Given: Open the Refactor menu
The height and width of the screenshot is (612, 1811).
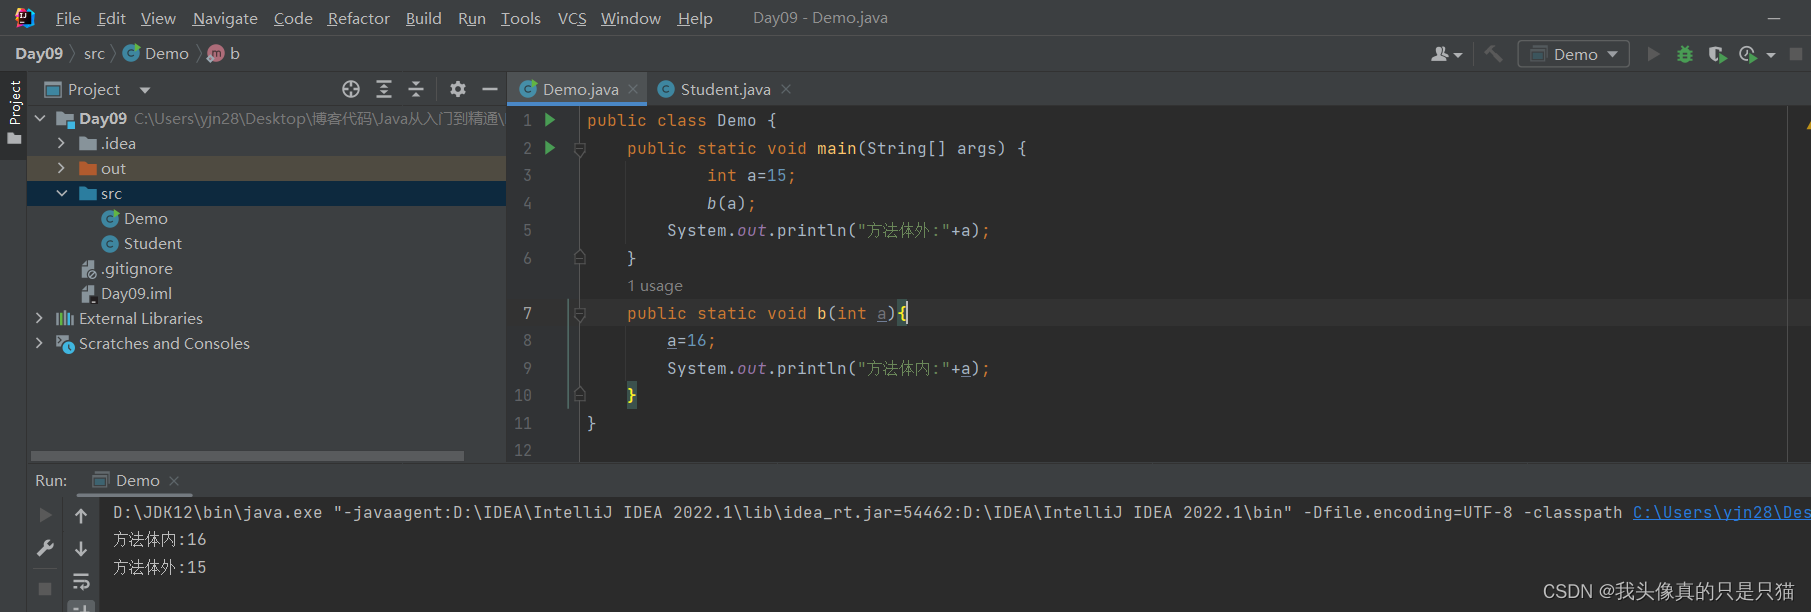Looking at the screenshot, I should point(359,18).
